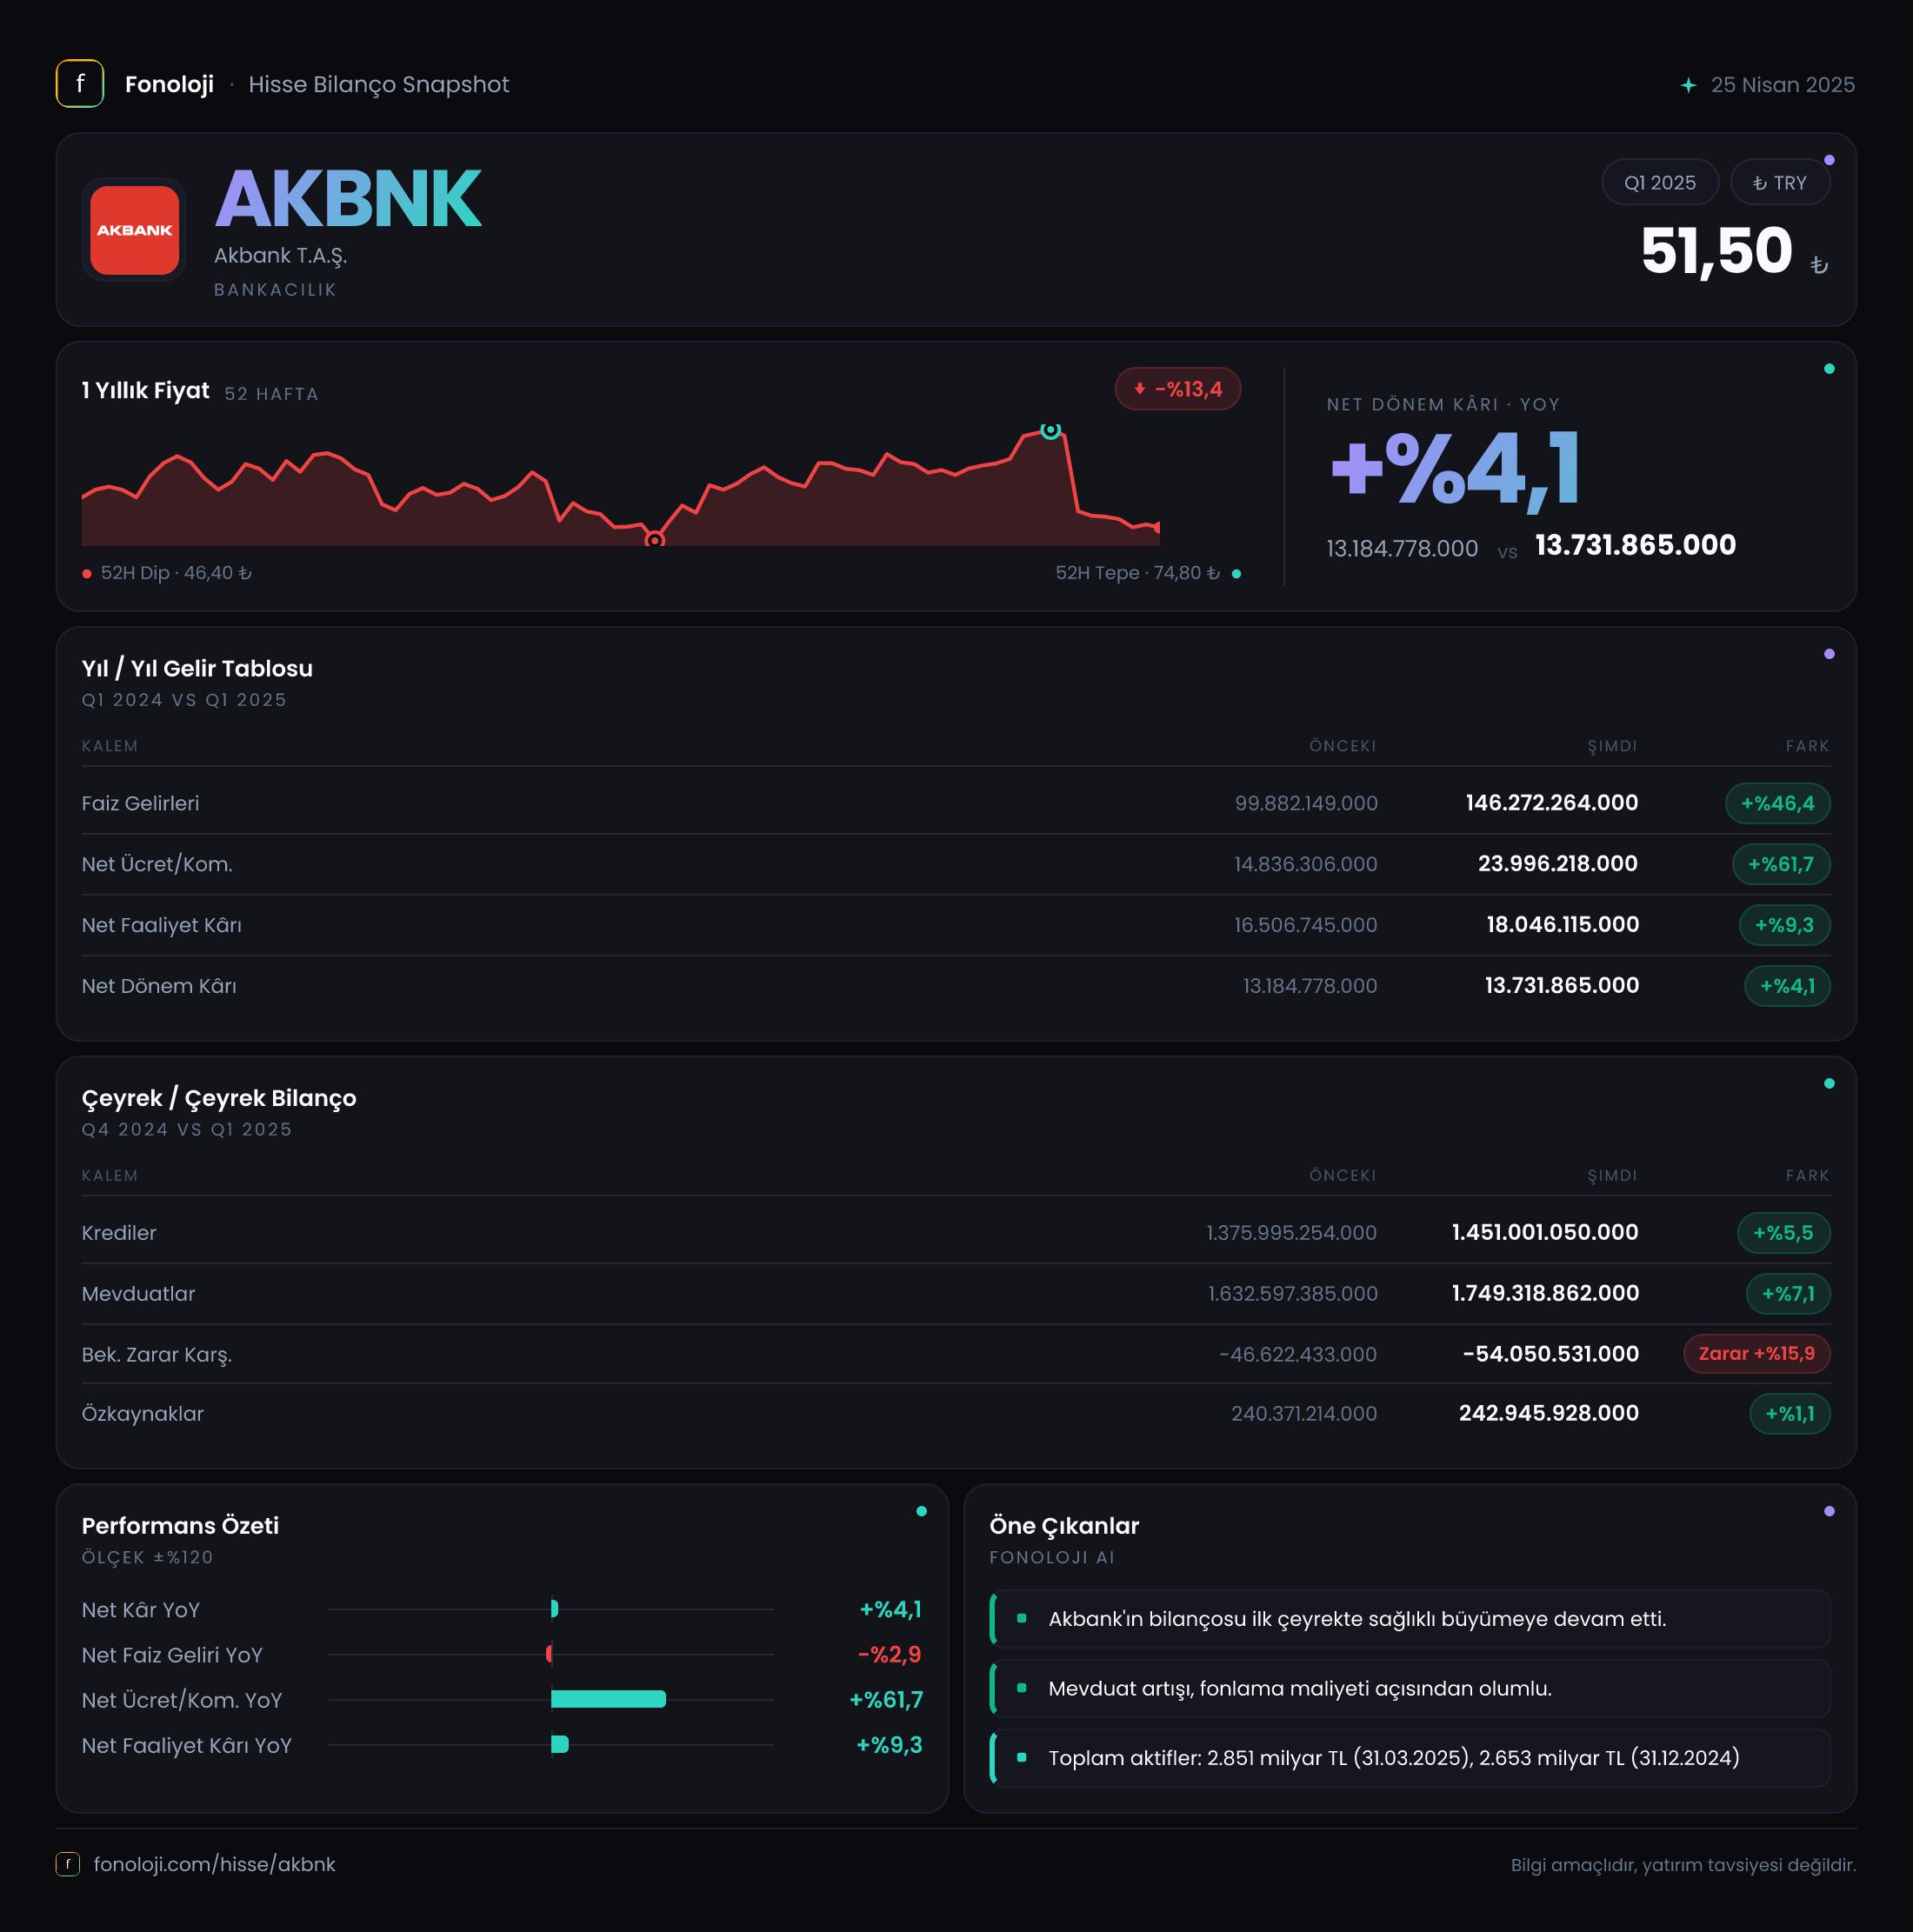Click the red dot before 52H Dip
The width and height of the screenshot is (1913, 1932).
tap(87, 574)
